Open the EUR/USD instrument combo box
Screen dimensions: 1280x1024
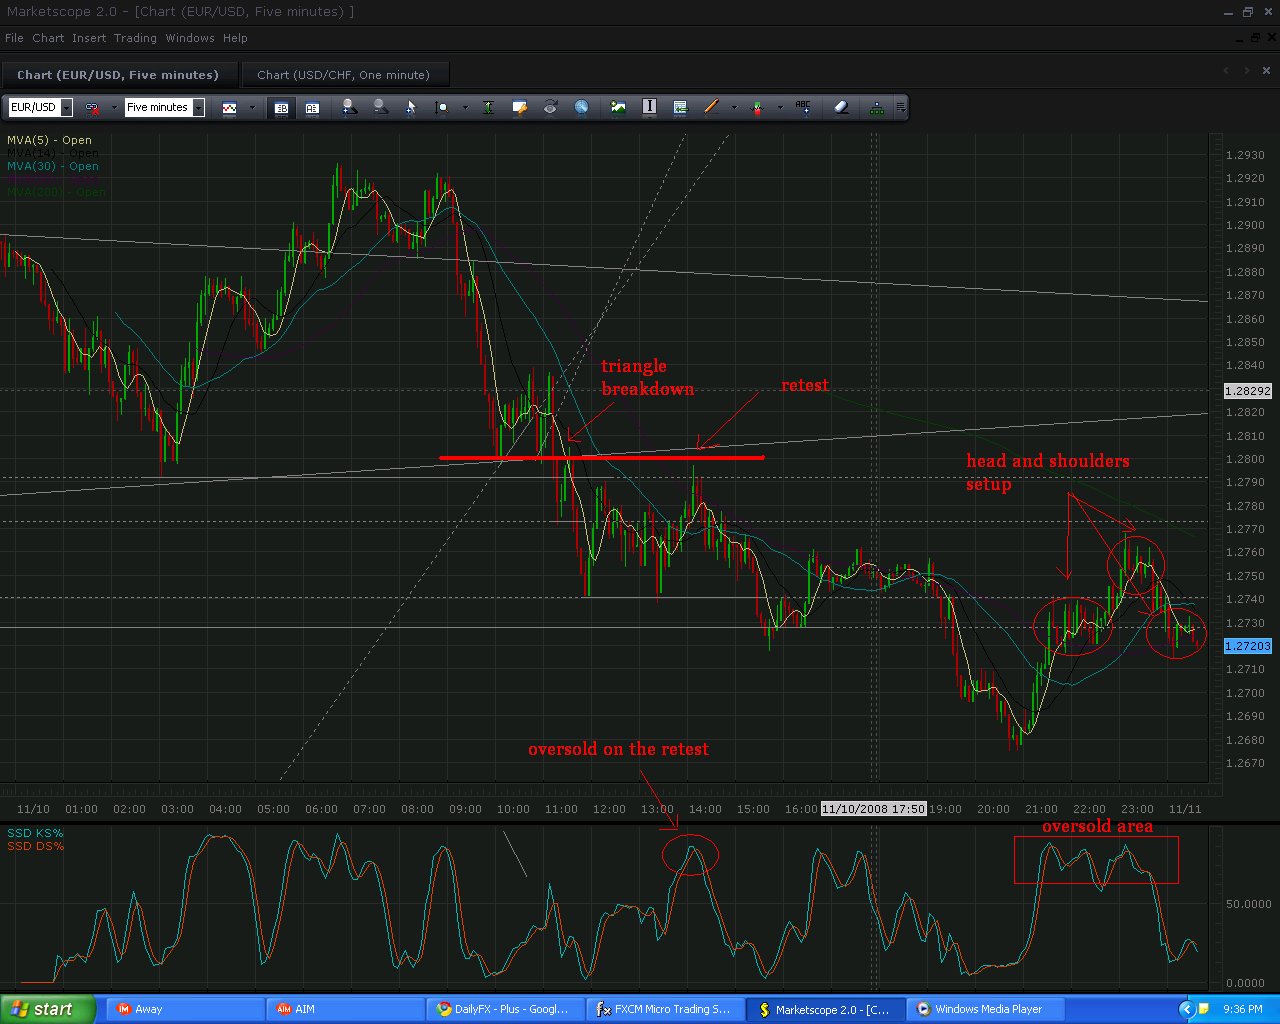coord(41,107)
